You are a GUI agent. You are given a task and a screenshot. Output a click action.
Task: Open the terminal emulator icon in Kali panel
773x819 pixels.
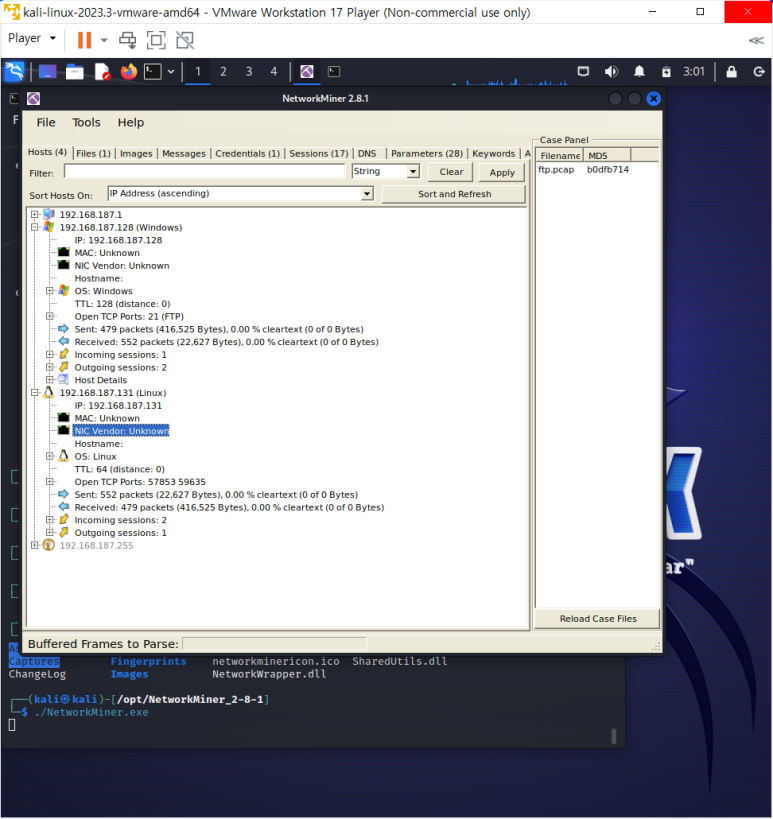click(x=153, y=72)
